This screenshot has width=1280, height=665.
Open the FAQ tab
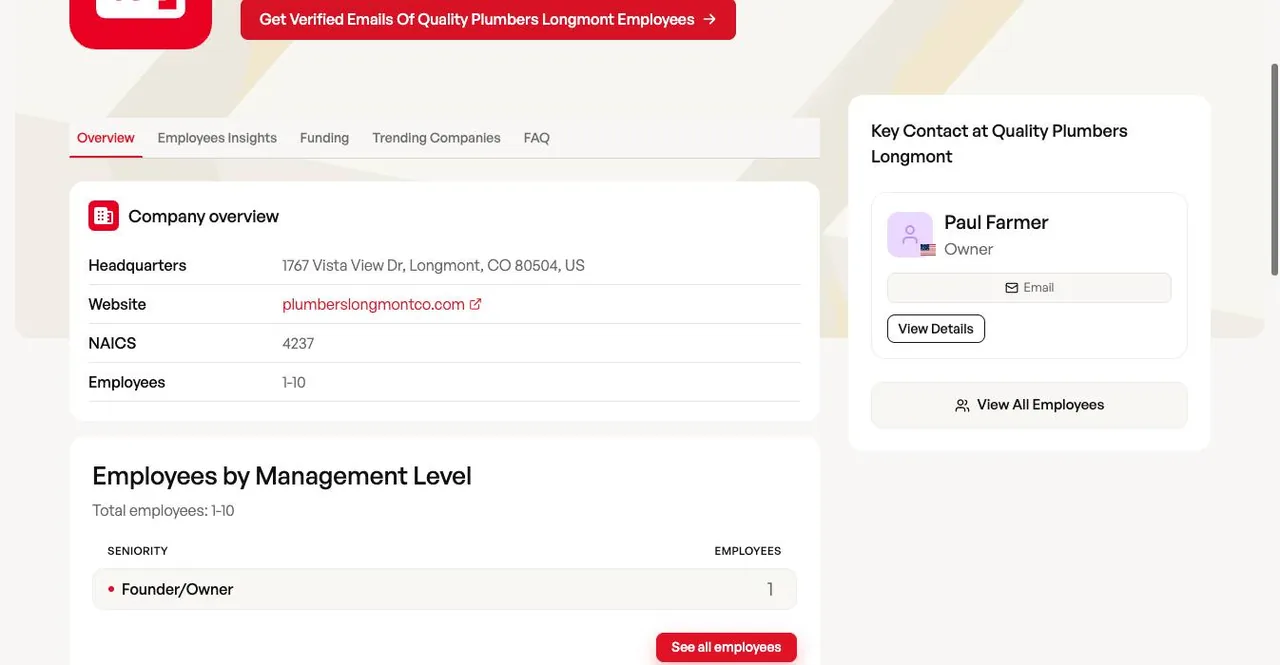[x=536, y=138]
